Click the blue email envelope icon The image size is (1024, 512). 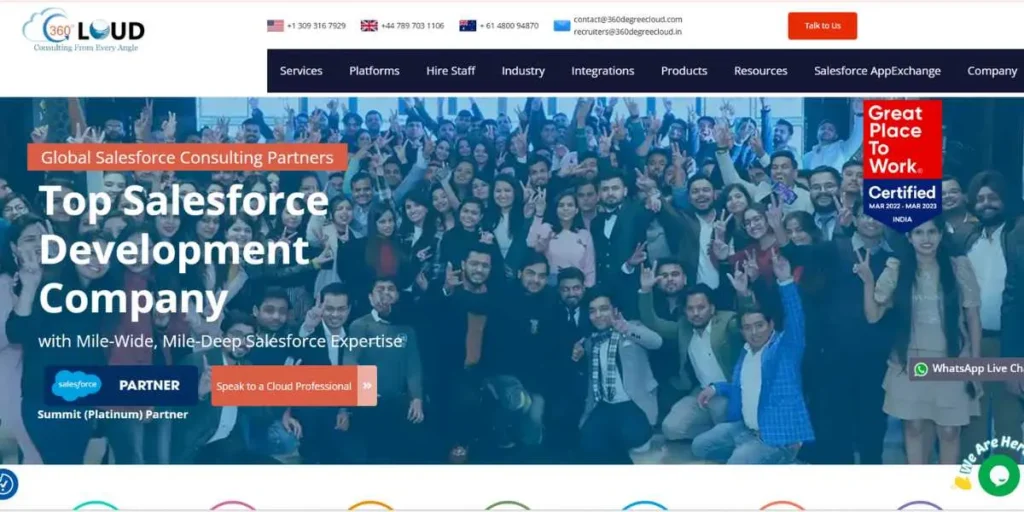tap(562, 25)
